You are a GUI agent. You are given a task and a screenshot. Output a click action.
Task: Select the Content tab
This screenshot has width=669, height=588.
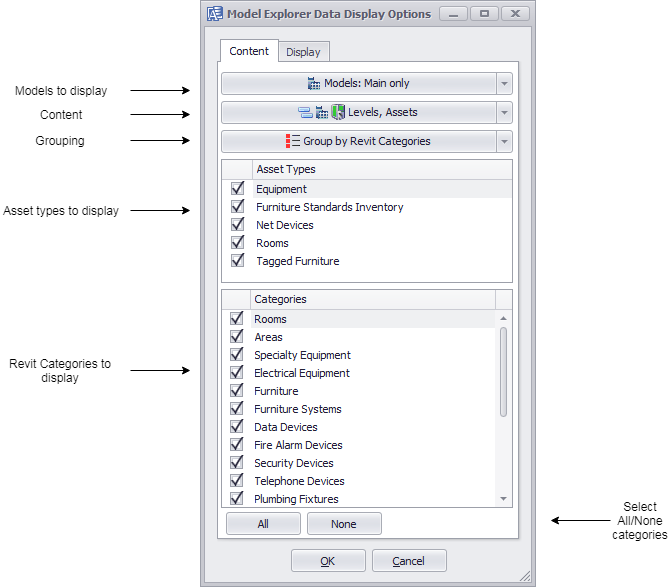click(x=249, y=51)
